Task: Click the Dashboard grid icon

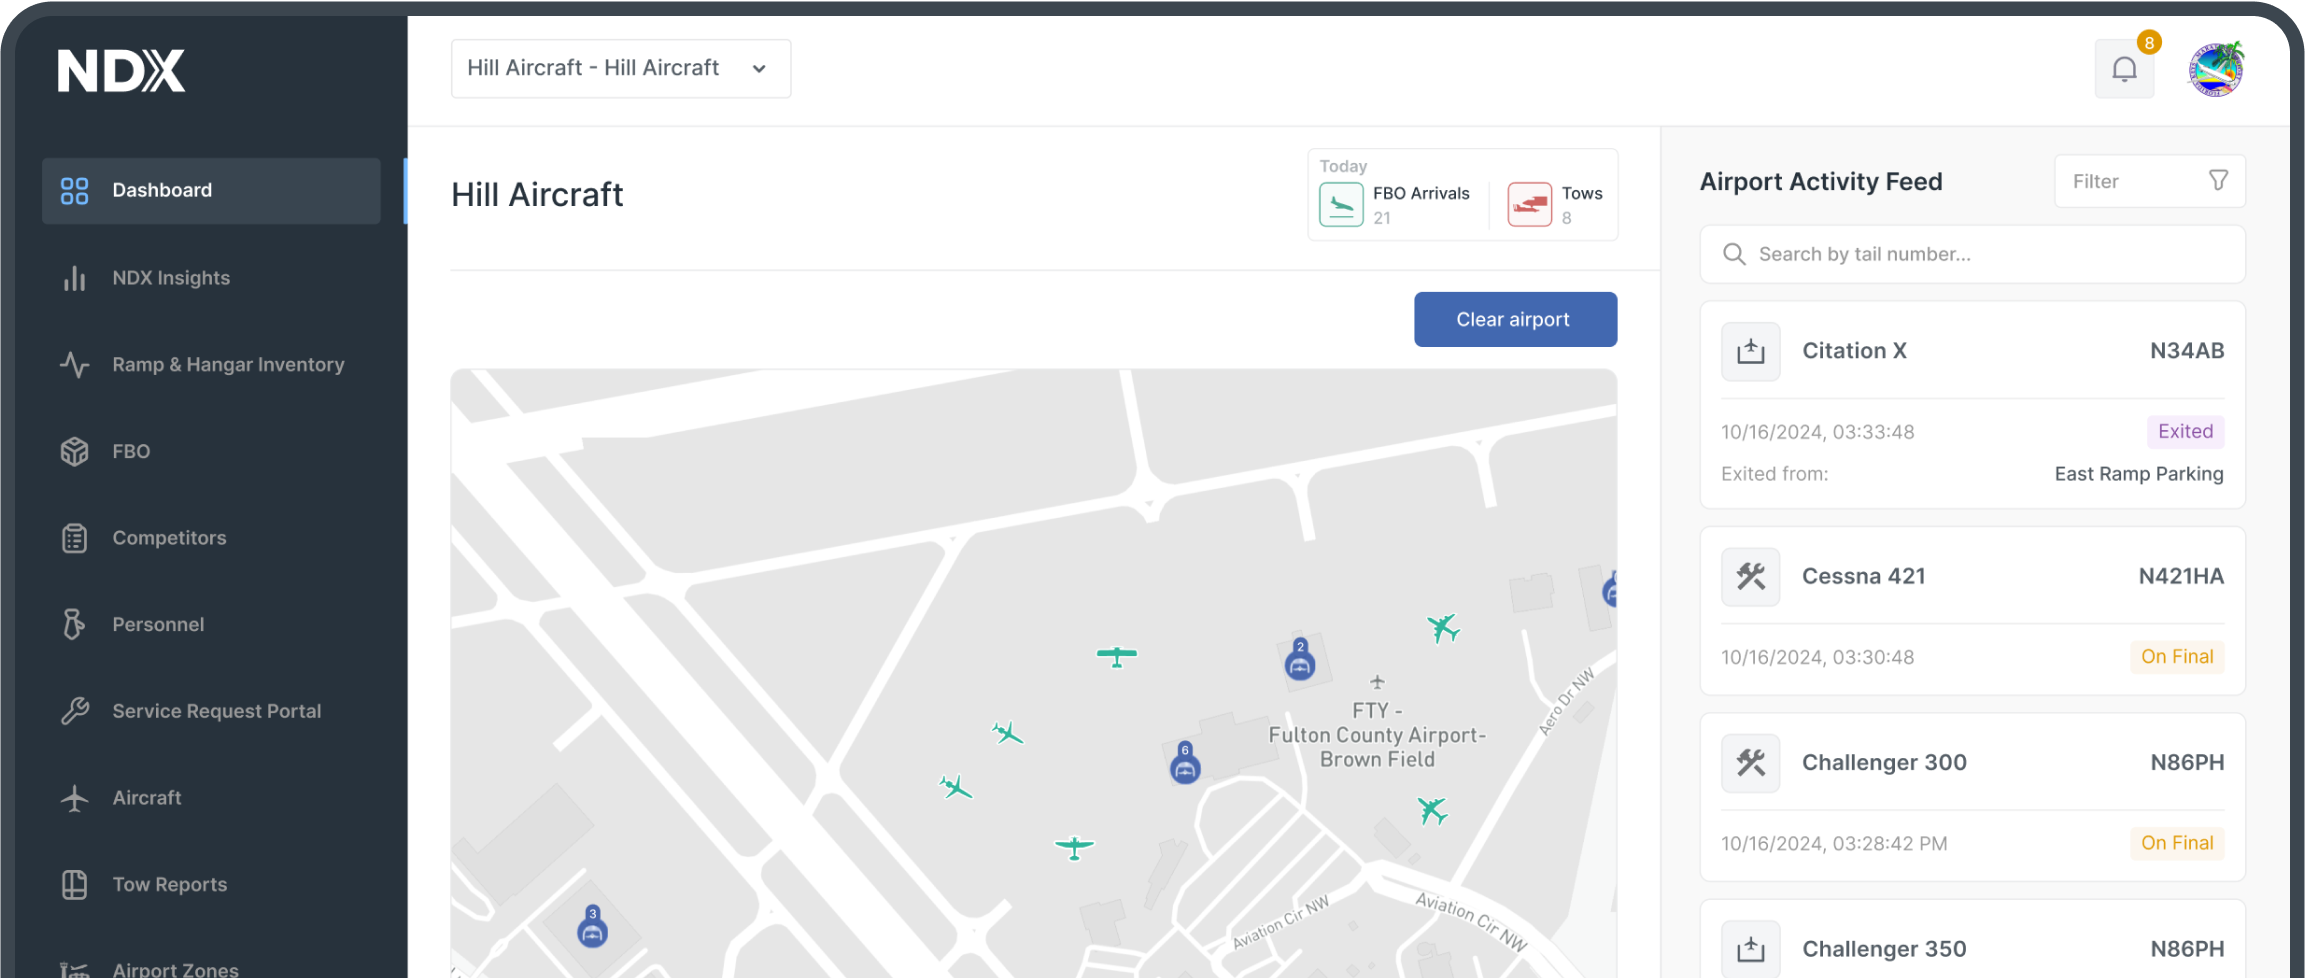Action: [74, 190]
